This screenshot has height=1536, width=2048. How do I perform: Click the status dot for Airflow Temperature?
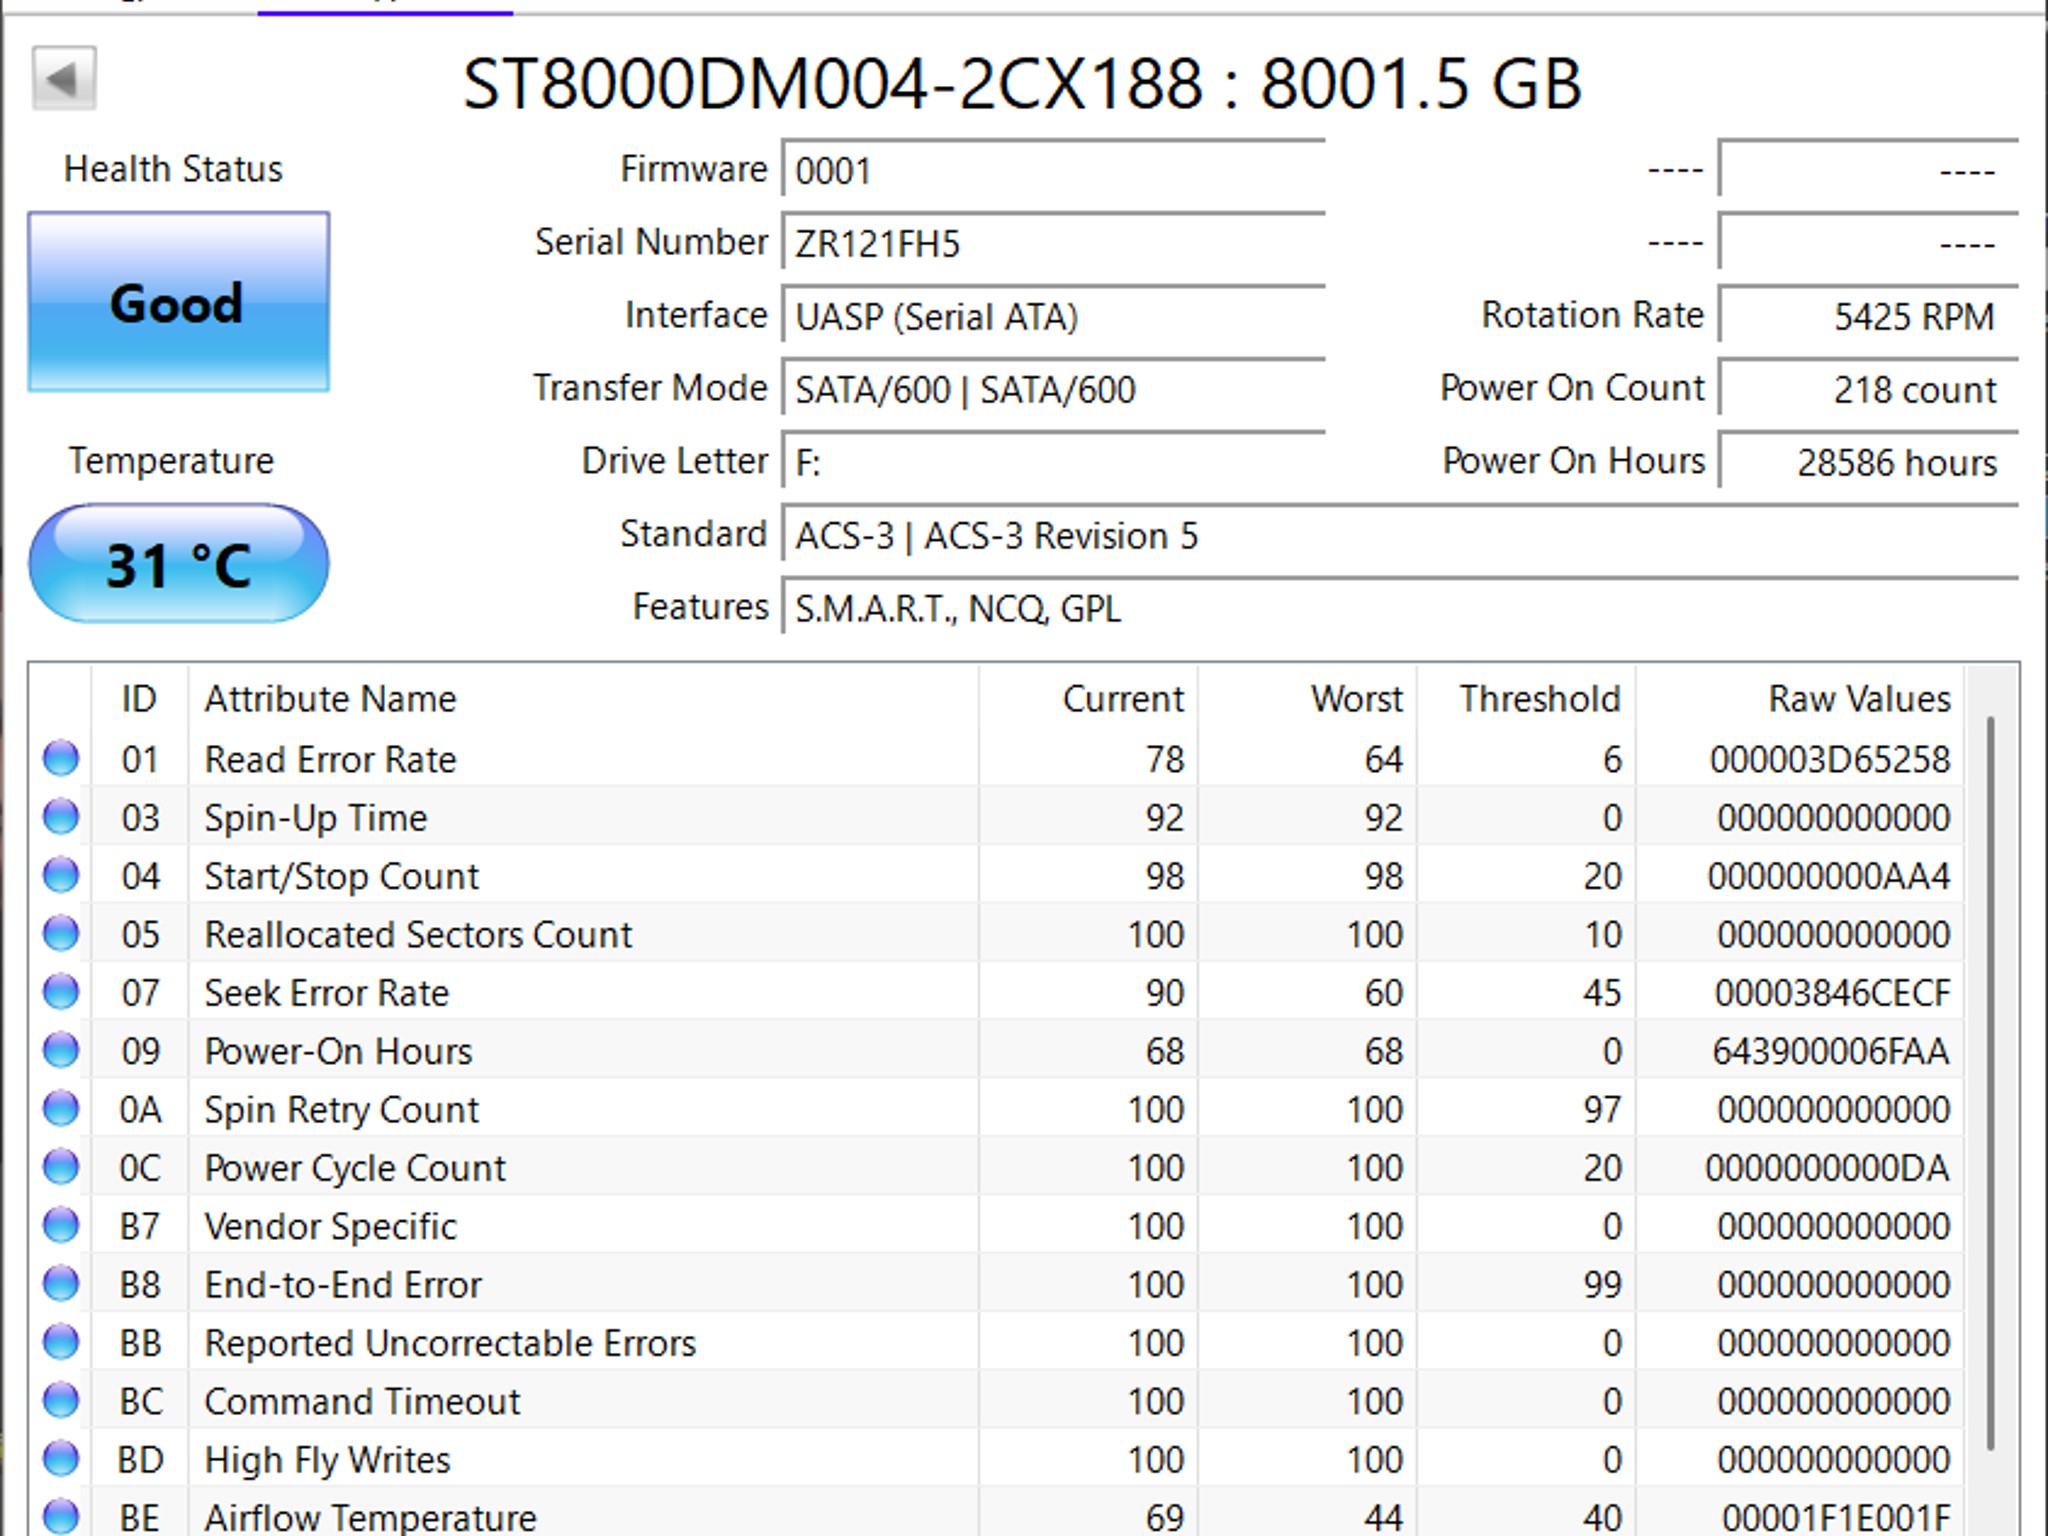pyautogui.click(x=61, y=1516)
